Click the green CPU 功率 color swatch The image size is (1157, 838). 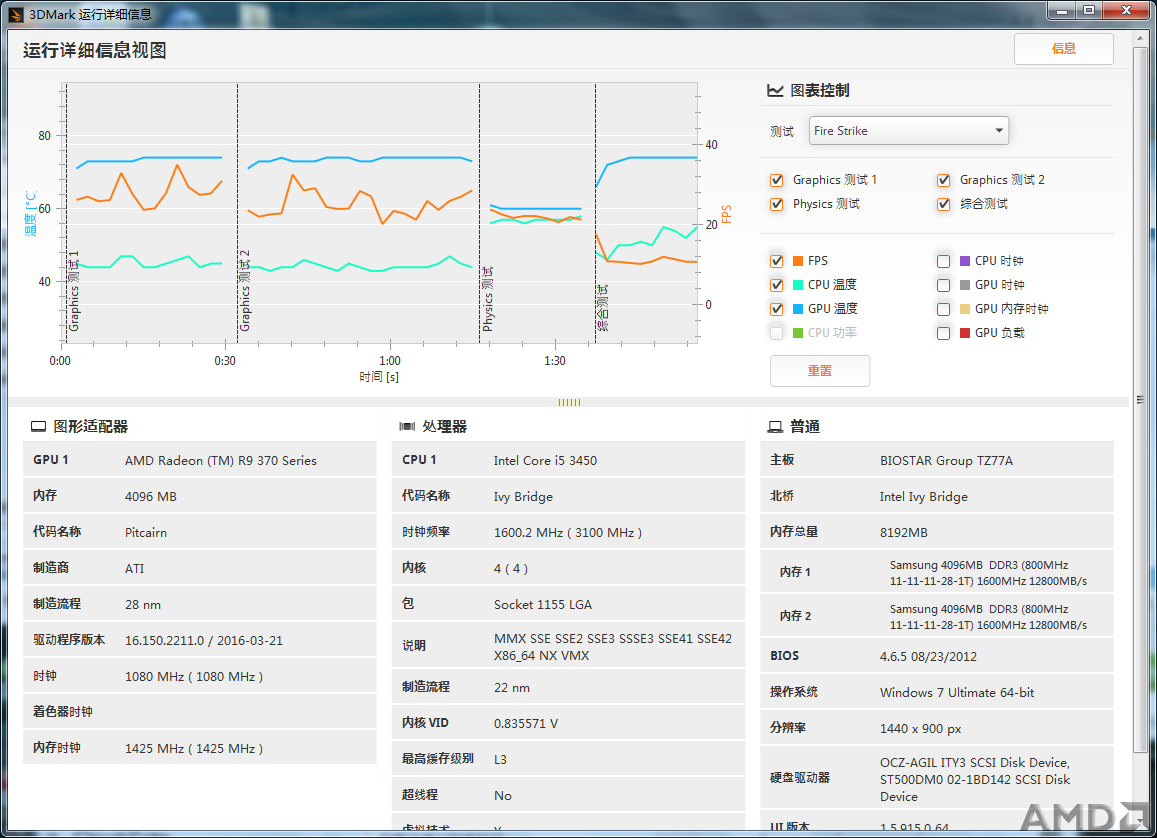click(798, 333)
